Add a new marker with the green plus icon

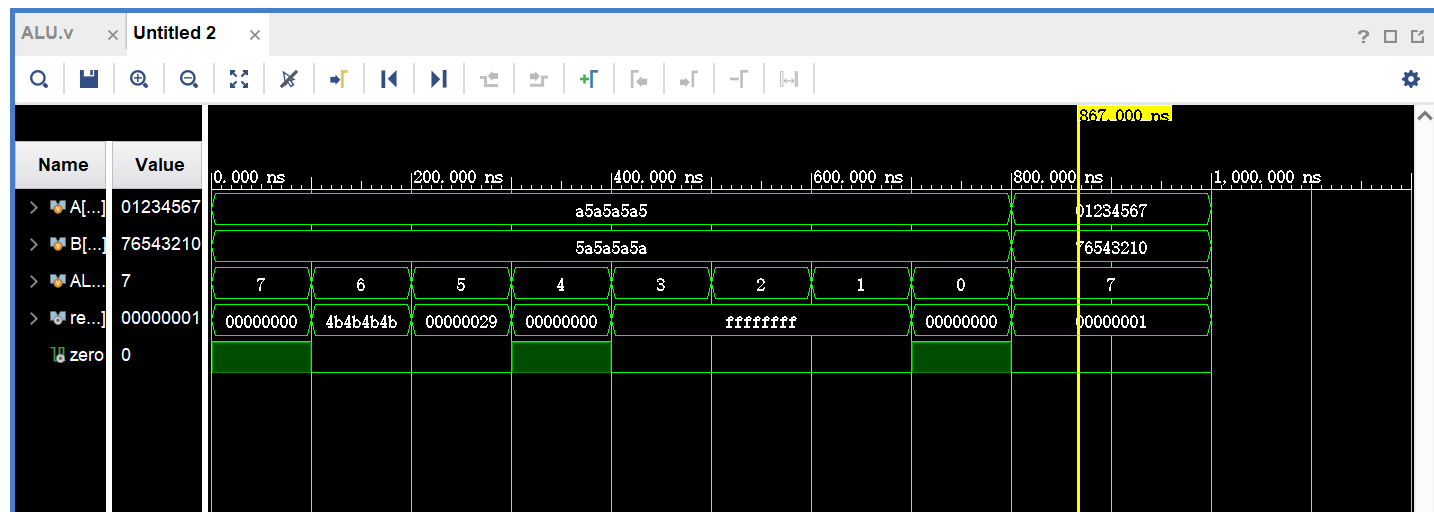click(589, 79)
